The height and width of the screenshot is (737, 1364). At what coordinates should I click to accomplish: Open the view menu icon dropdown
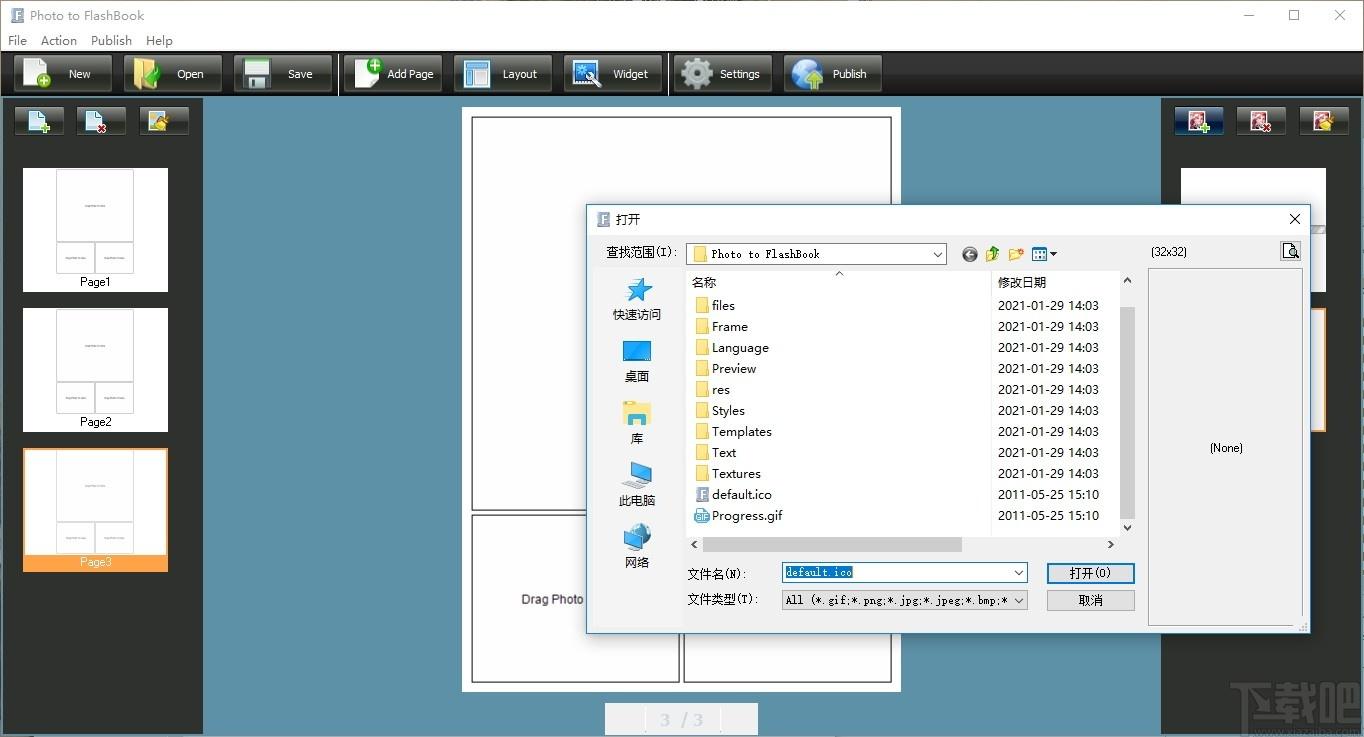(x=1044, y=254)
